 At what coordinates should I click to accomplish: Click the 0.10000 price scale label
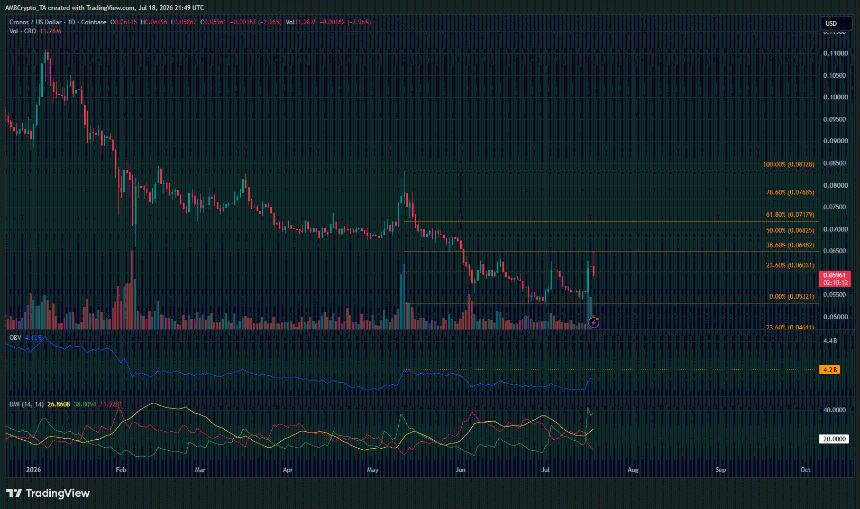[836, 97]
